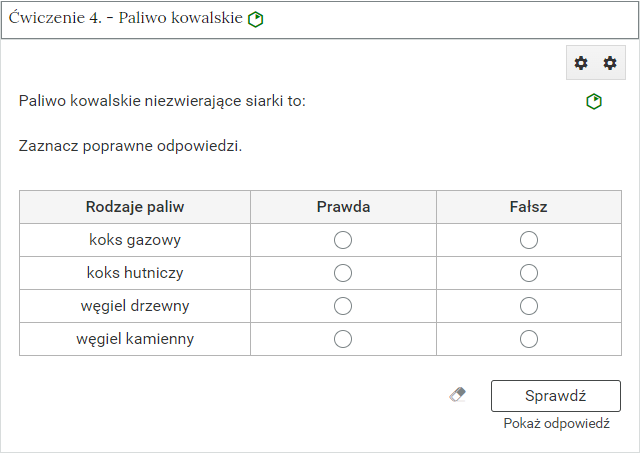
Task: Click the eraser icon to clear answers
Action: tap(458, 395)
